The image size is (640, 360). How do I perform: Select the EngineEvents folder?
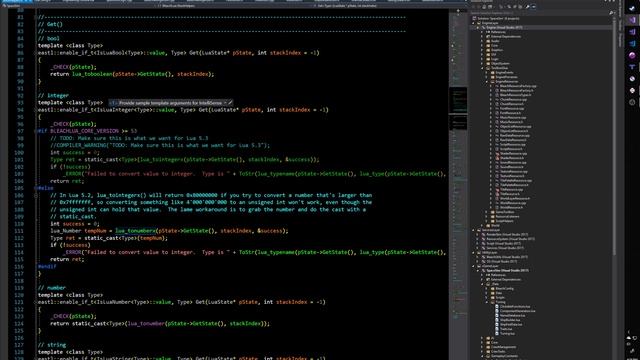tap(504, 72)
